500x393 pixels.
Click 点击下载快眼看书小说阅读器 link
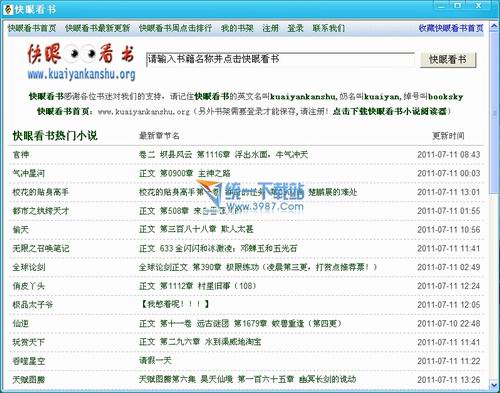(x=390, y=111)
